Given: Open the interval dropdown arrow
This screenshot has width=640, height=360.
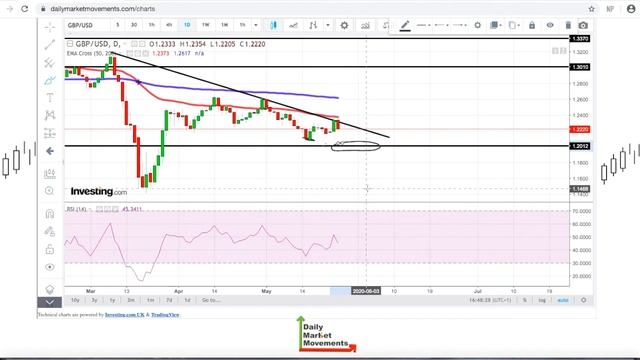Looking at the screenshot, I should [256, 25].
